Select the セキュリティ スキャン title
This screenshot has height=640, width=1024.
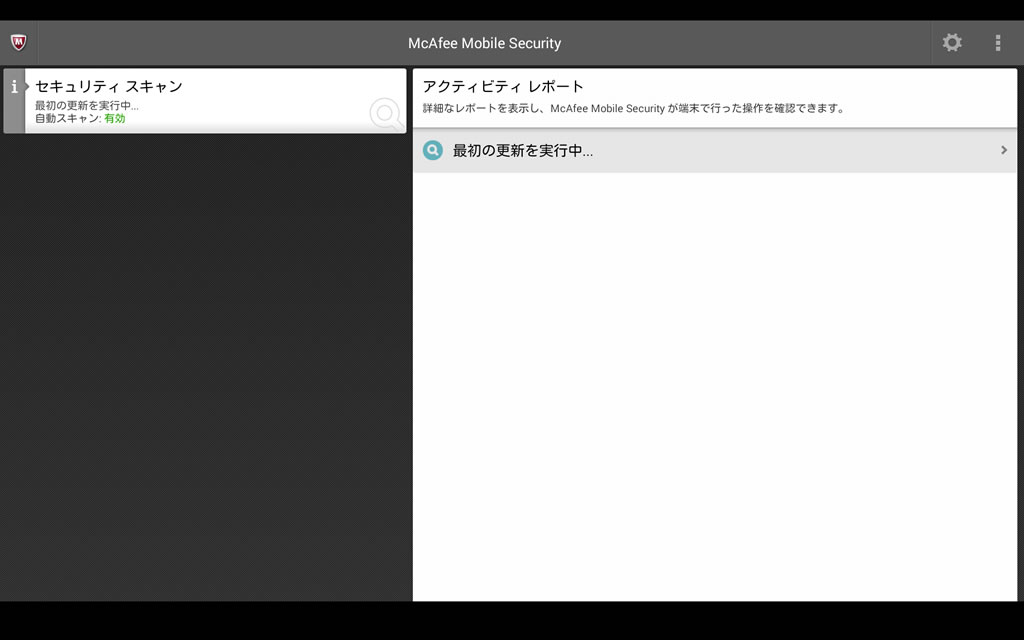pyautogui.click(x=109, y=87)
